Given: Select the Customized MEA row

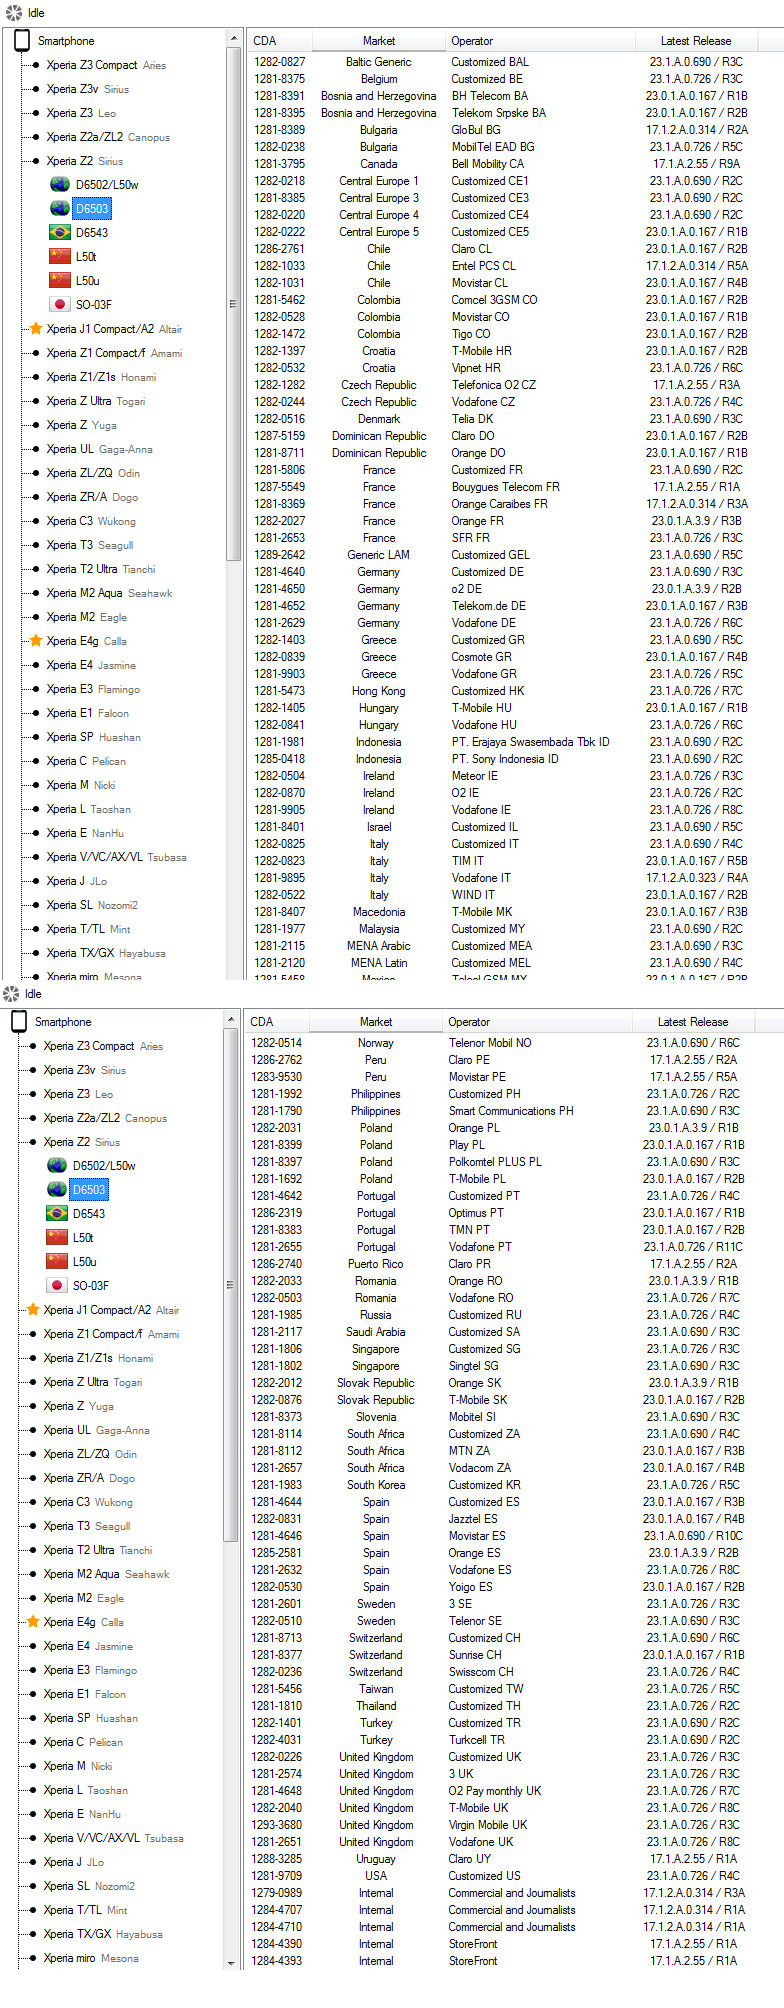Looking at the screenshot, I should pos(515,946).
